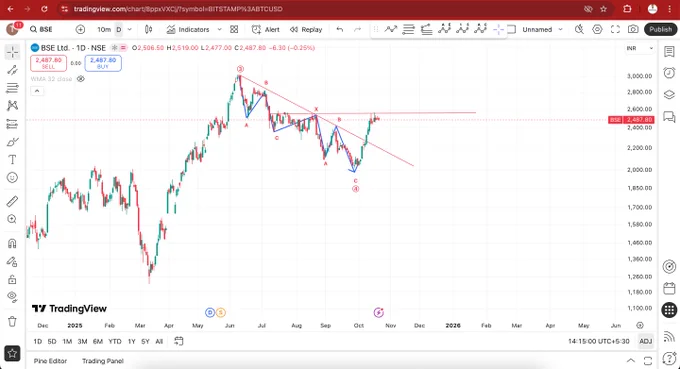Open the Indicators dialog
Image resolution: width=680 pixels, height=369 pixels.
click(x=188, y=29)
